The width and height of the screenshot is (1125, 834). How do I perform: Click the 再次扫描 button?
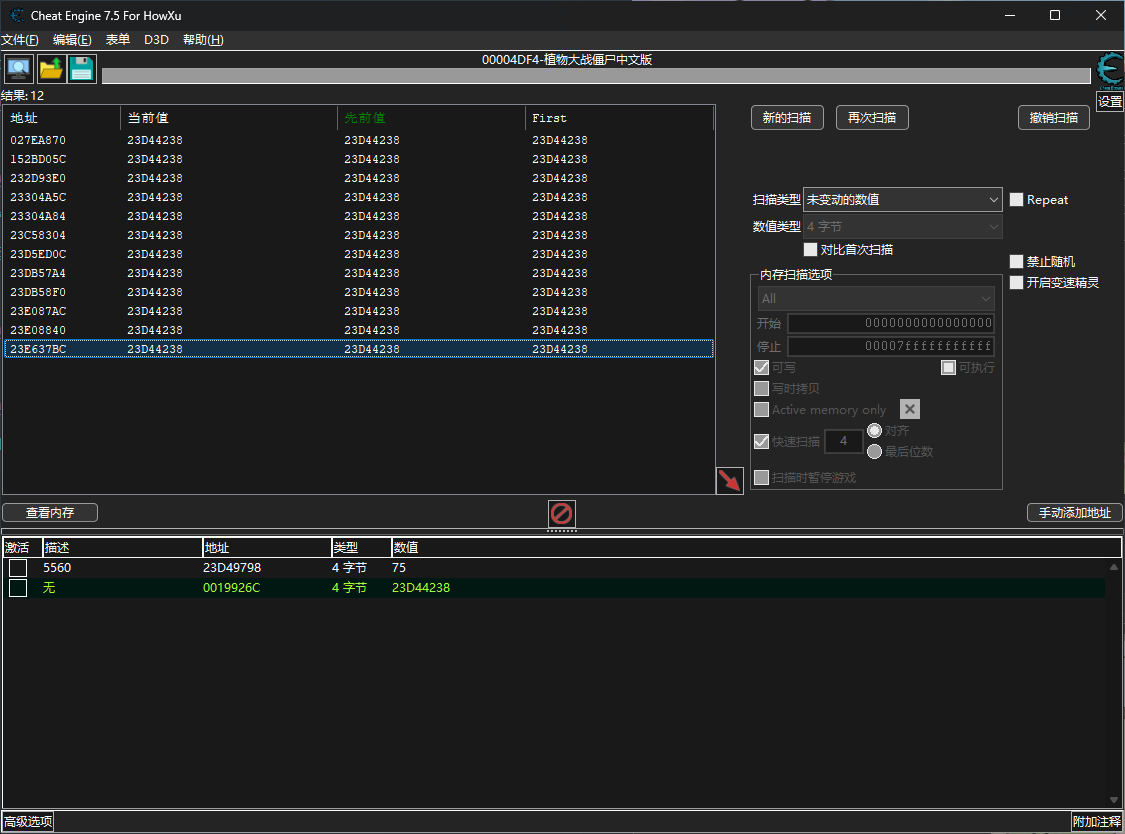tap(871, 118)
